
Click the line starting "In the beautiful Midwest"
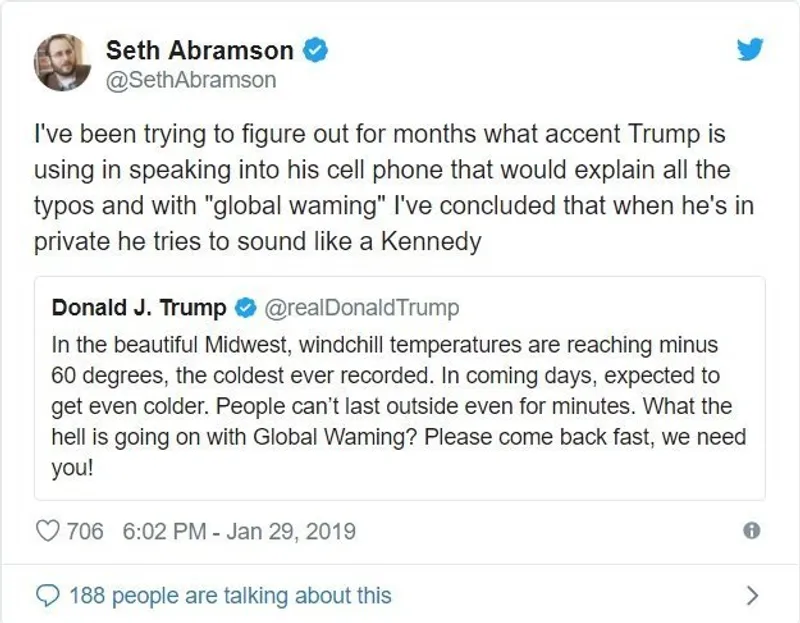coord(385,346)
